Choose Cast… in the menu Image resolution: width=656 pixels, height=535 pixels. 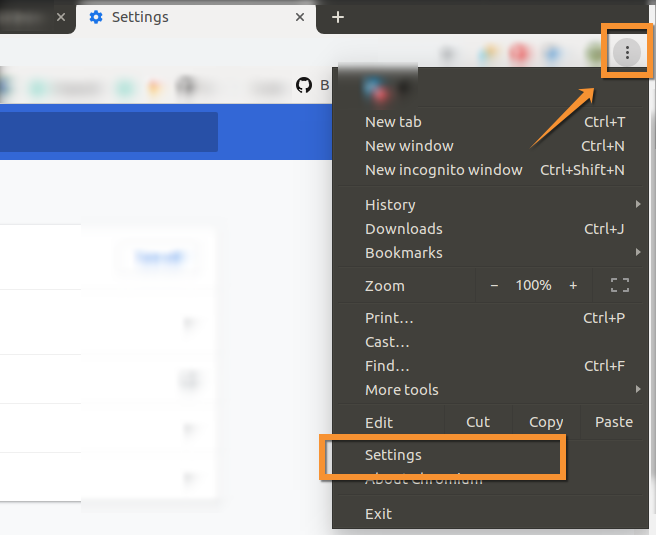(x=387, y=342)
